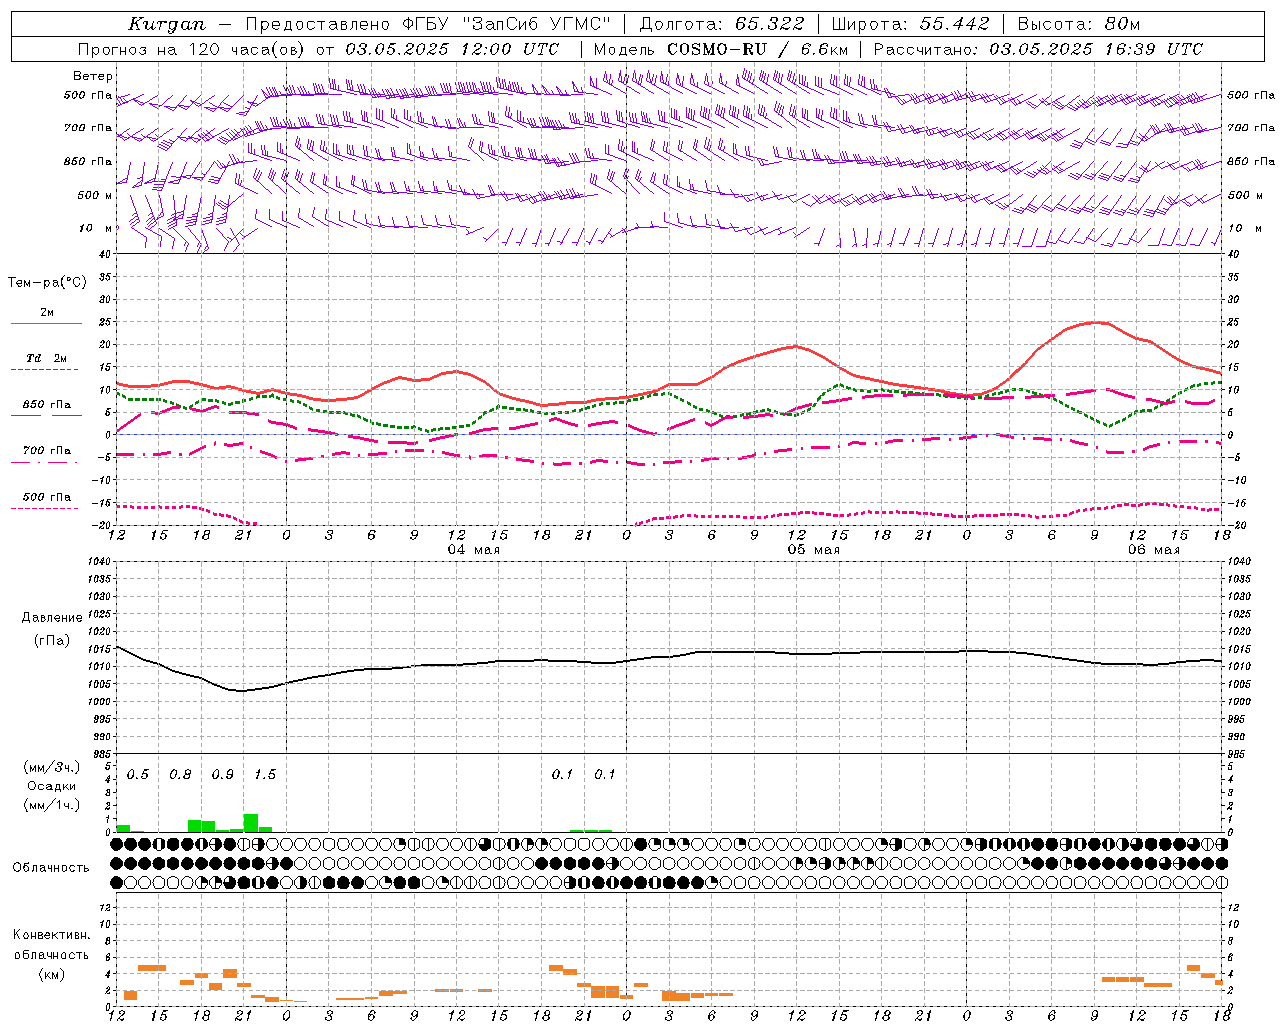This screenshot has width=1280, height=1024.
Task: Click the "05 мая" date label
Action: pyautogui.click(x=813, y=550)
